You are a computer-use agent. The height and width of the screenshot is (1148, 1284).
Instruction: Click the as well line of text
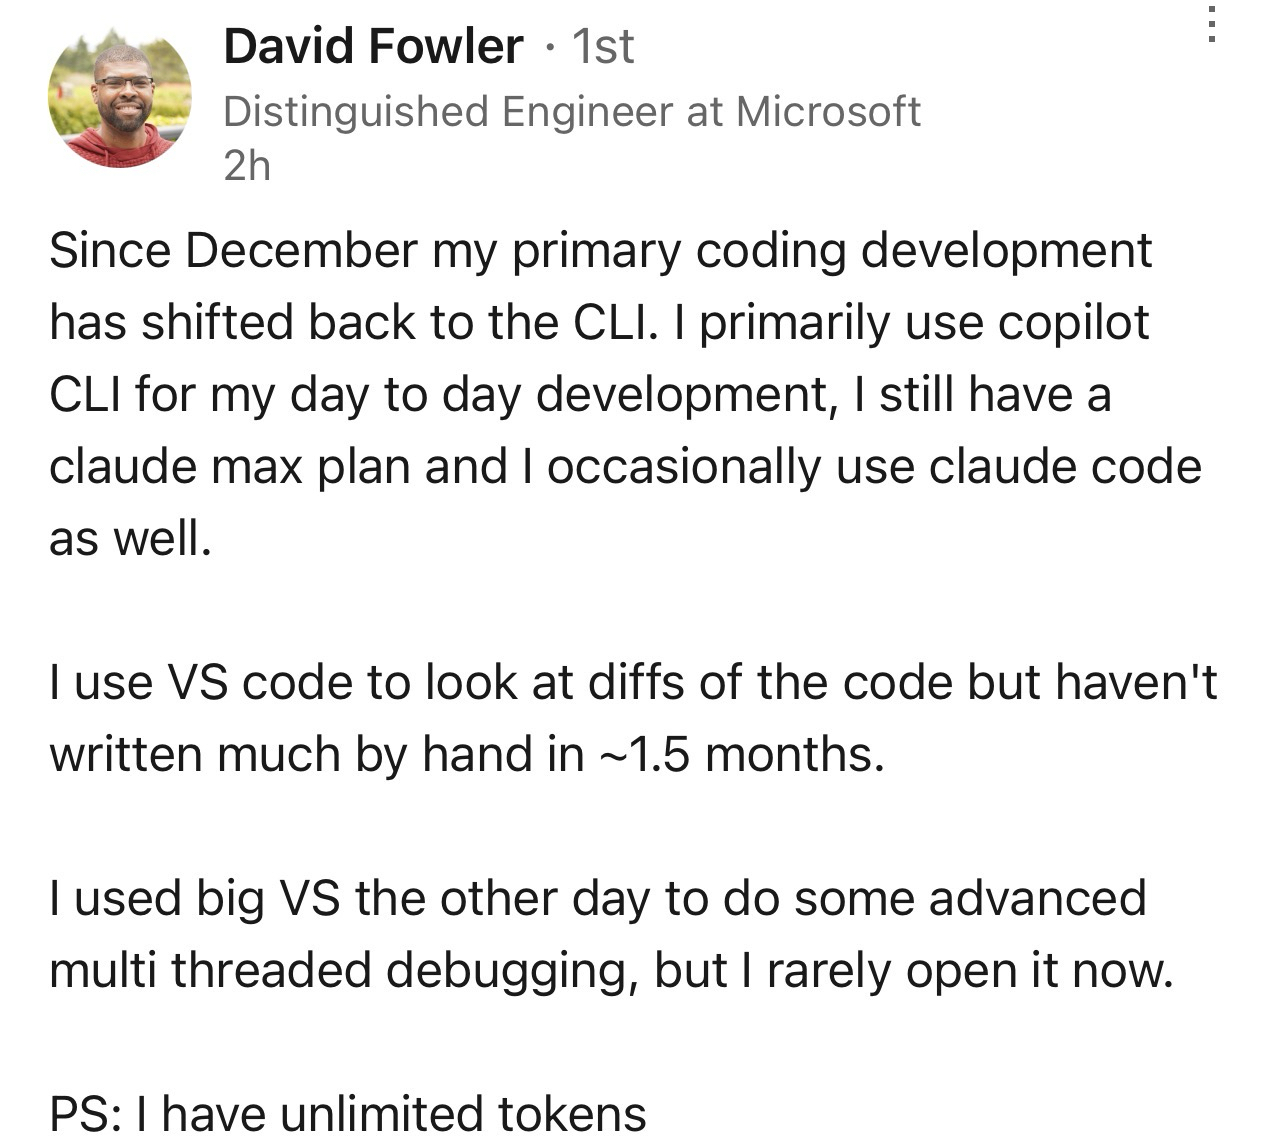tap(131, 539)
